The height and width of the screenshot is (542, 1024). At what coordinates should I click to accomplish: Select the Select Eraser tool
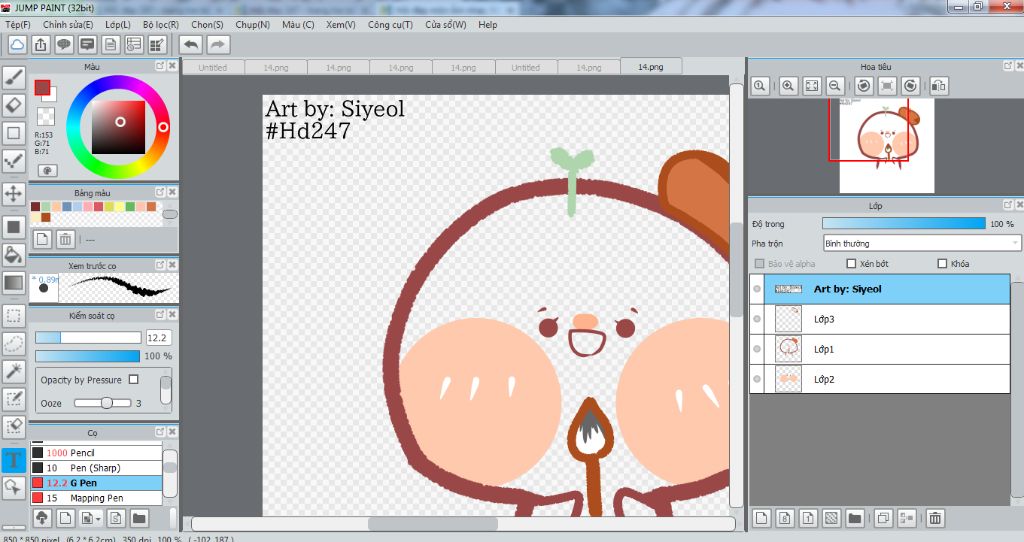click(x=14, y=426)
